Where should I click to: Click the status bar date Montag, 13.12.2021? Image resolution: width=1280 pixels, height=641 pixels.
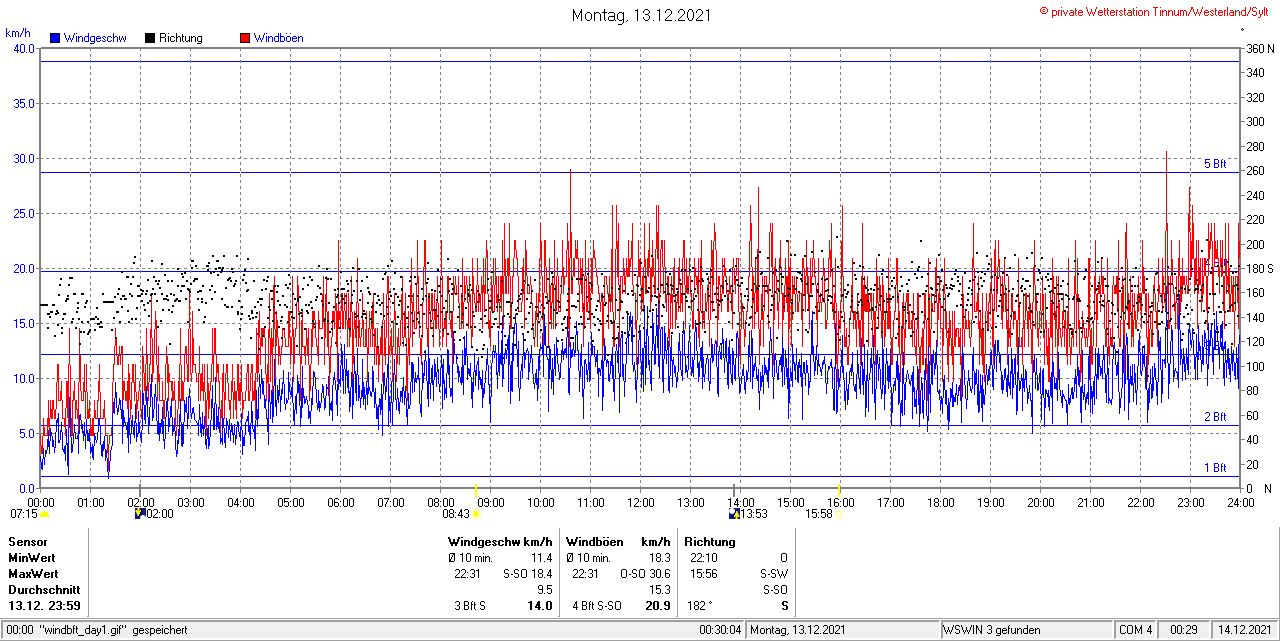click(799, 630)
